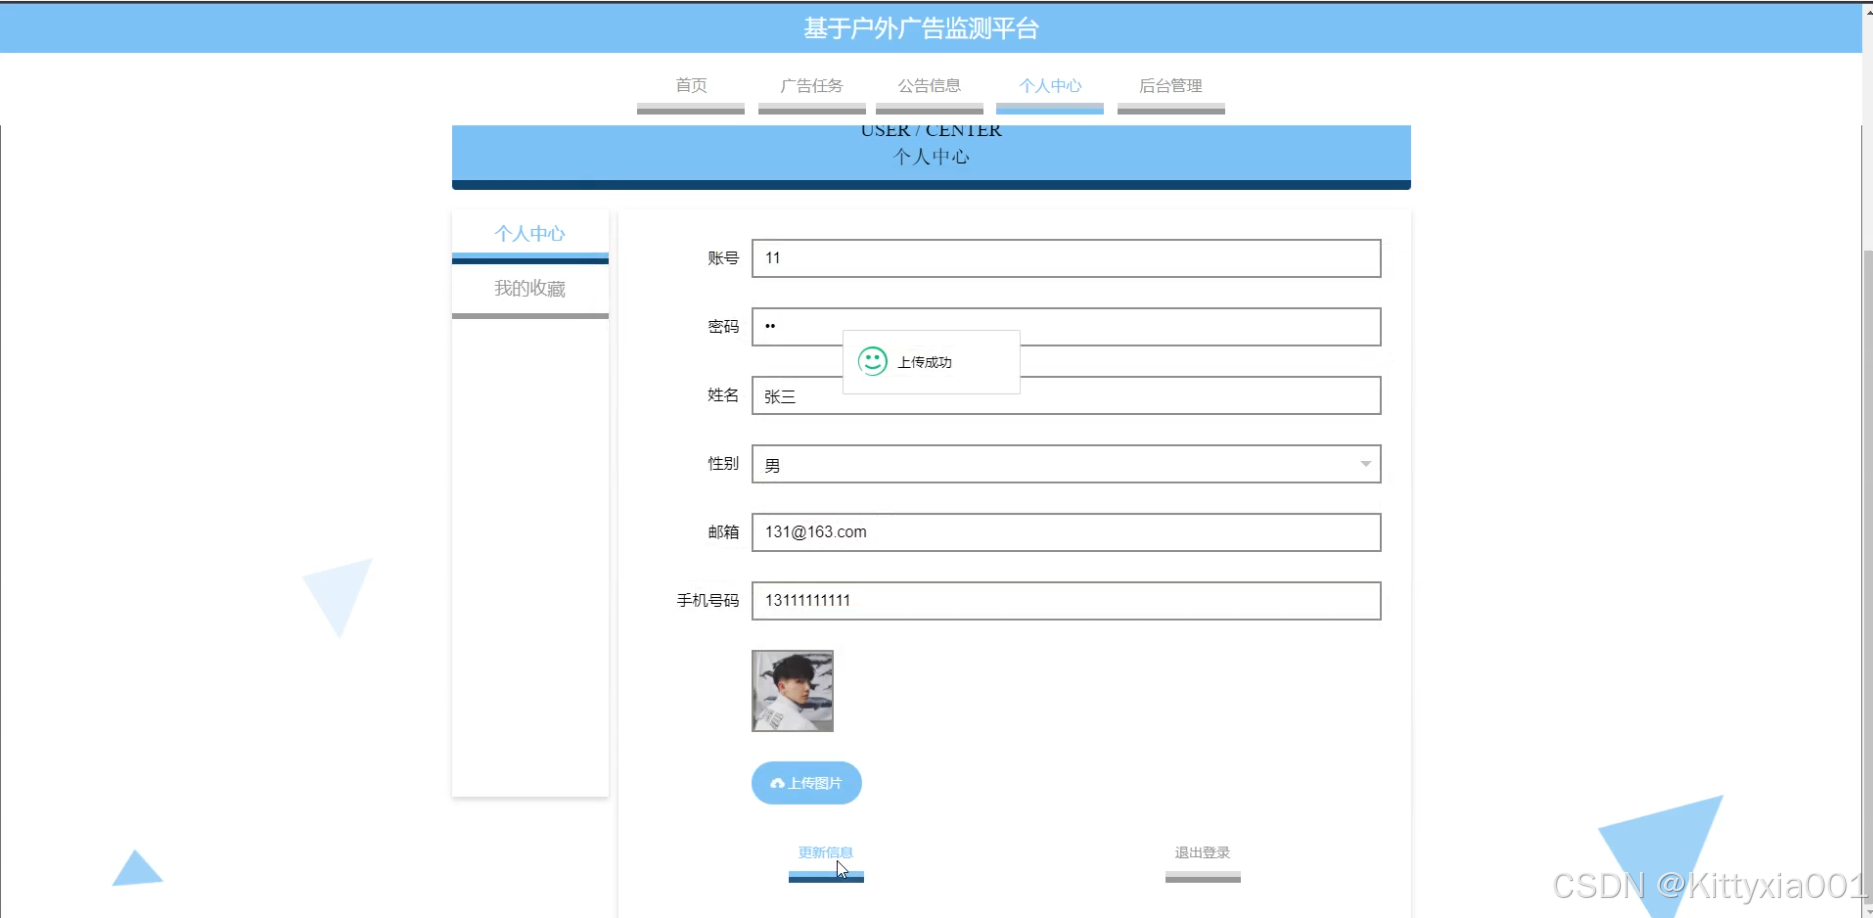Click the smiley icon in the 上传成功 toast
This screenshot has width=1873, height=918.
pos(872,361)
